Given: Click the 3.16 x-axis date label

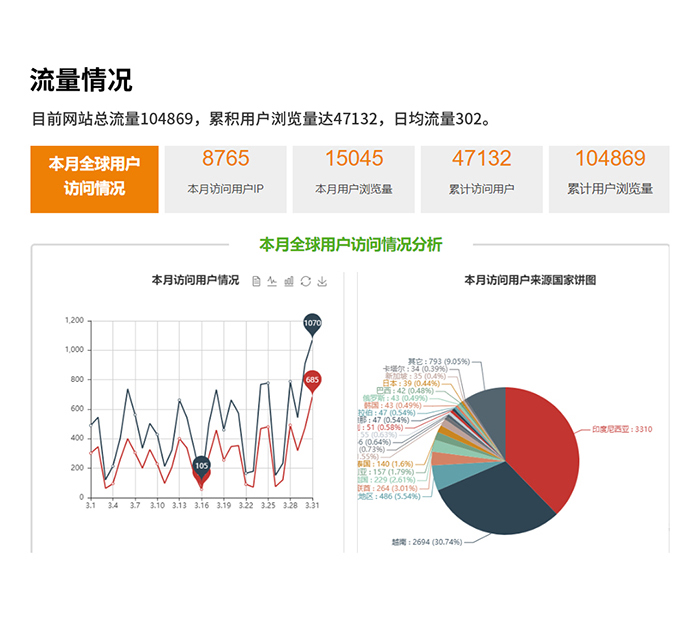Looking at the screenshot, I should tap(202, 506).
